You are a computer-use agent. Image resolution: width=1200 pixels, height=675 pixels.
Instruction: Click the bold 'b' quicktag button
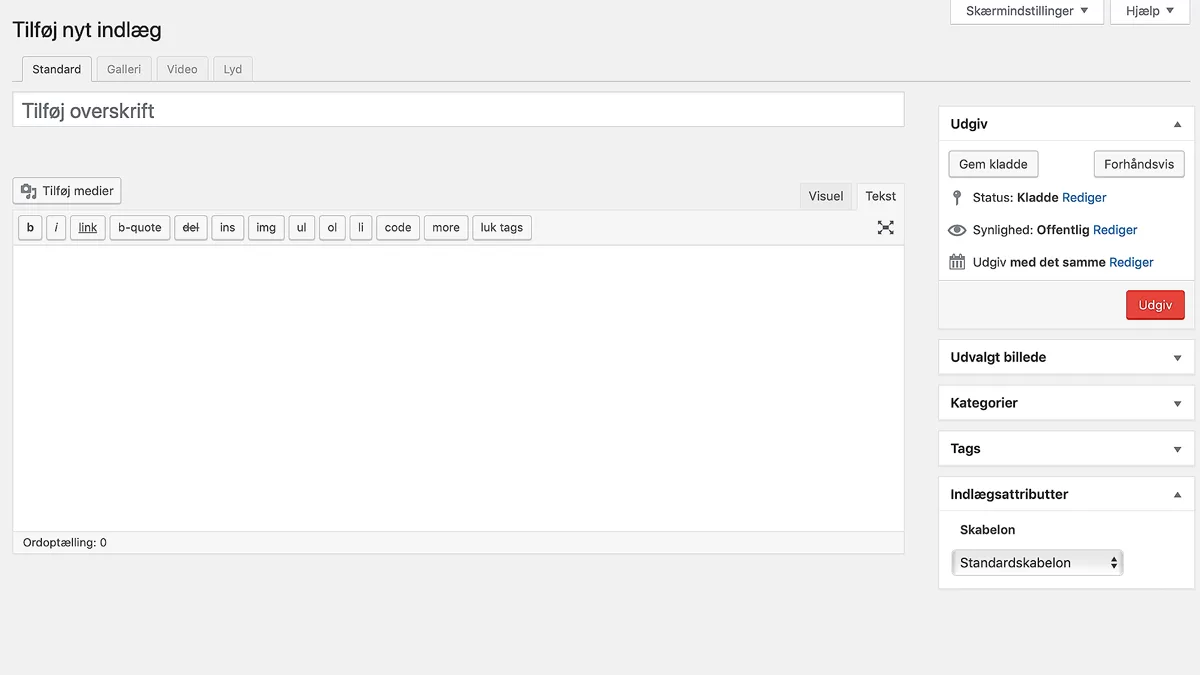[30, 228]
